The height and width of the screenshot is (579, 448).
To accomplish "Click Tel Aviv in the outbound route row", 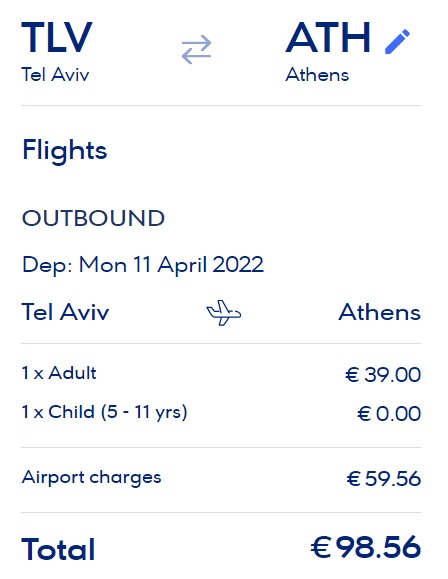I will click(x=65, y=312).
